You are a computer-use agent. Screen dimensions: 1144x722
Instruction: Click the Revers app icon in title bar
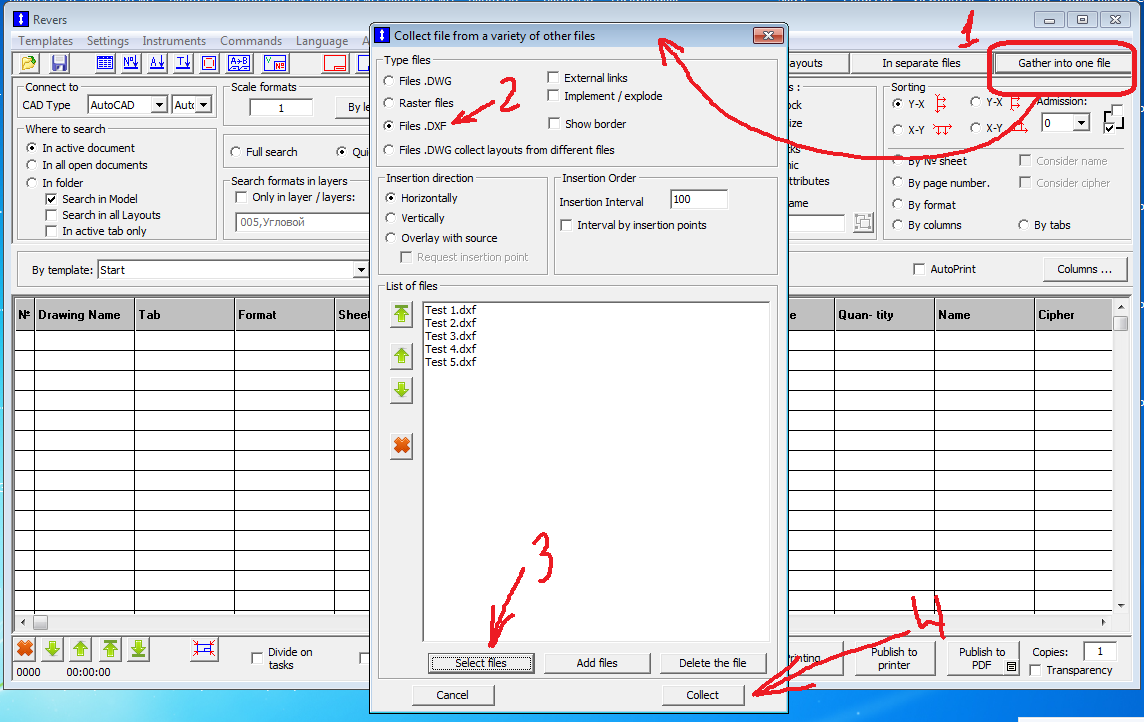[20, 20]
